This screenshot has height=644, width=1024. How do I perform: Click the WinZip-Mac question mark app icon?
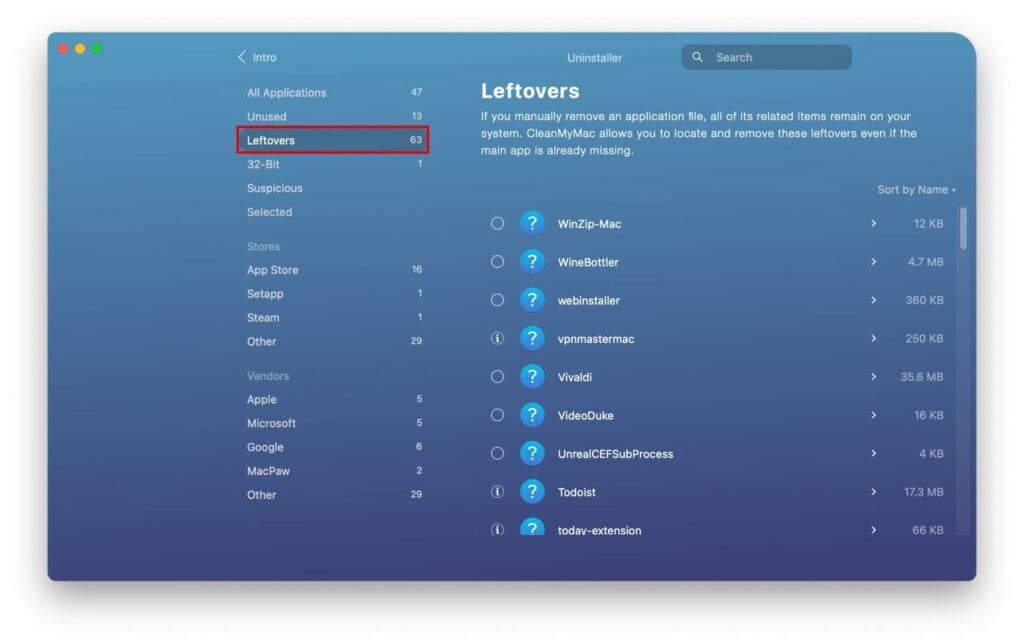(532, 223)
